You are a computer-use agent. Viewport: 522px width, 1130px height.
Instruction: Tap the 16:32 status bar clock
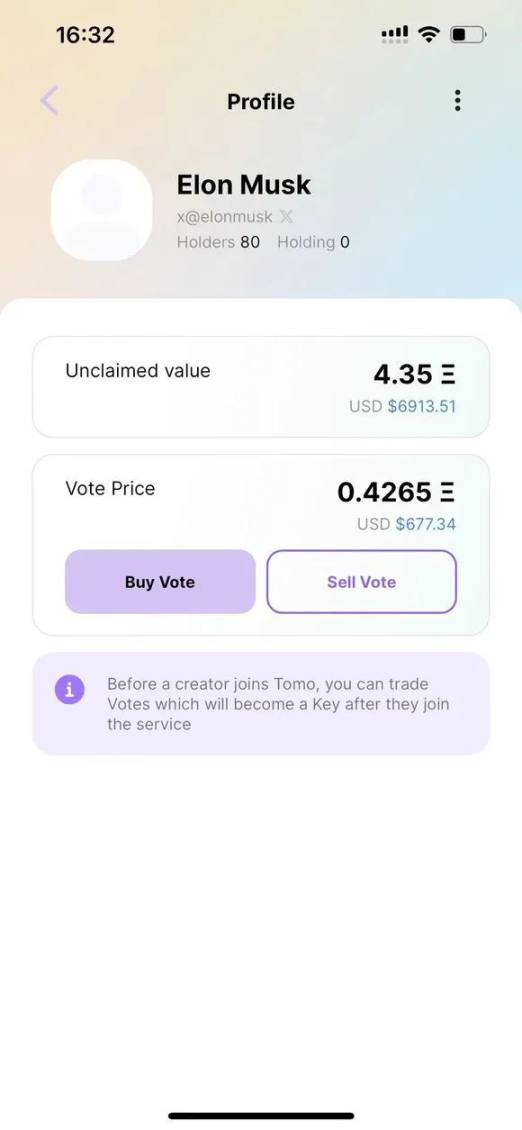pos(85,35)
